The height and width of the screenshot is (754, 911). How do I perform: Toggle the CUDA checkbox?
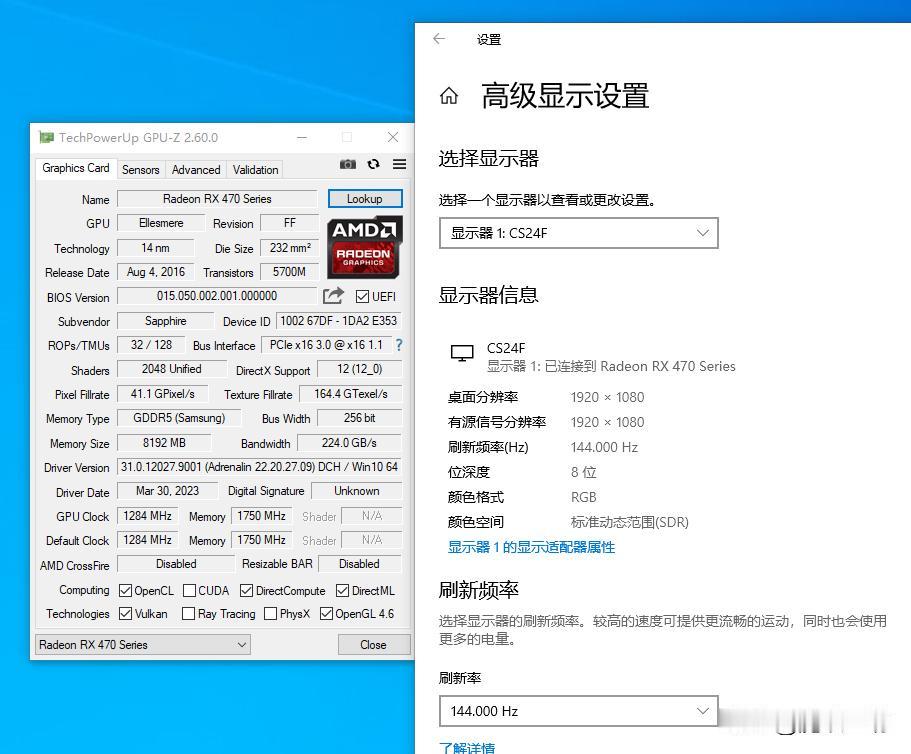pos(189,591)
